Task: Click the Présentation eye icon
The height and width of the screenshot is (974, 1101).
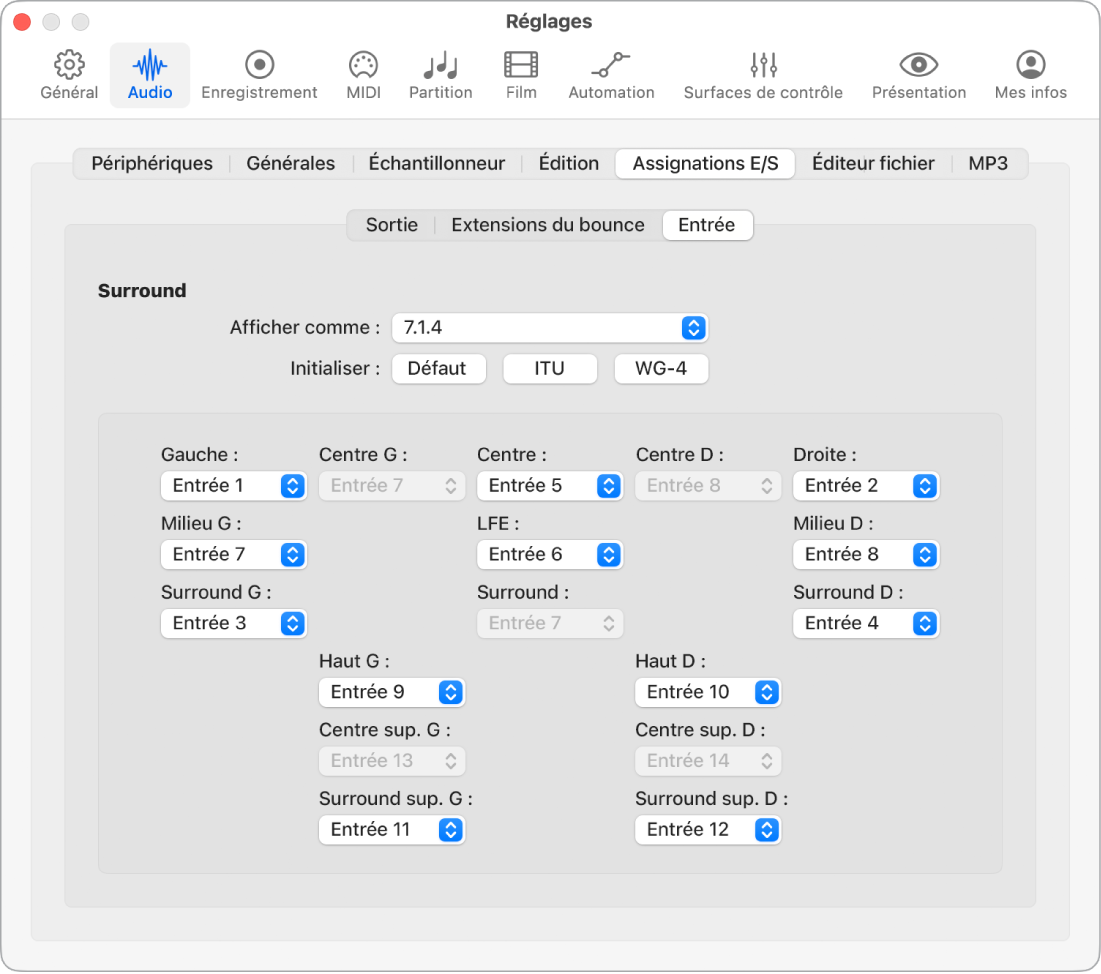Action: (x=918, y=66)
